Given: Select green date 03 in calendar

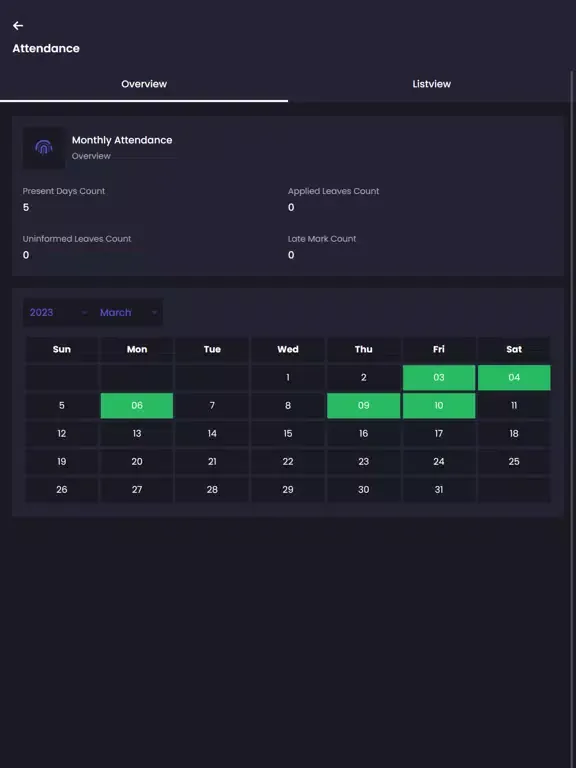Looking at the screenshot, I should coord(439,378).
